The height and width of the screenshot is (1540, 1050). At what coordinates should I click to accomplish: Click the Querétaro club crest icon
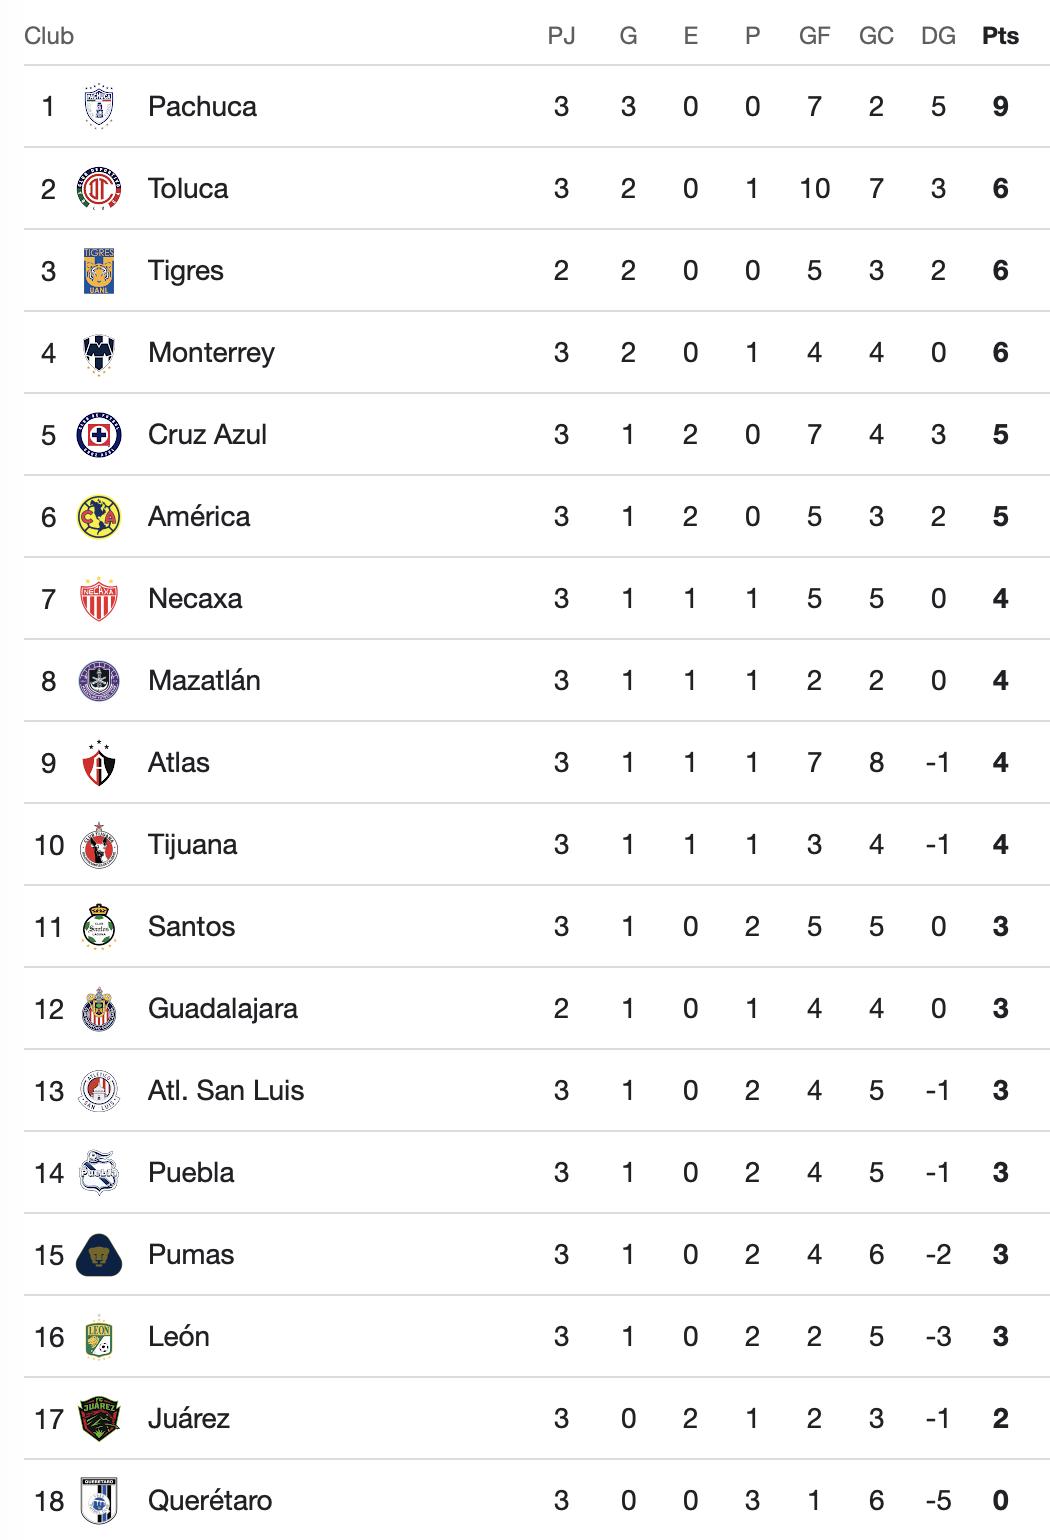(x=99, y=1501)
